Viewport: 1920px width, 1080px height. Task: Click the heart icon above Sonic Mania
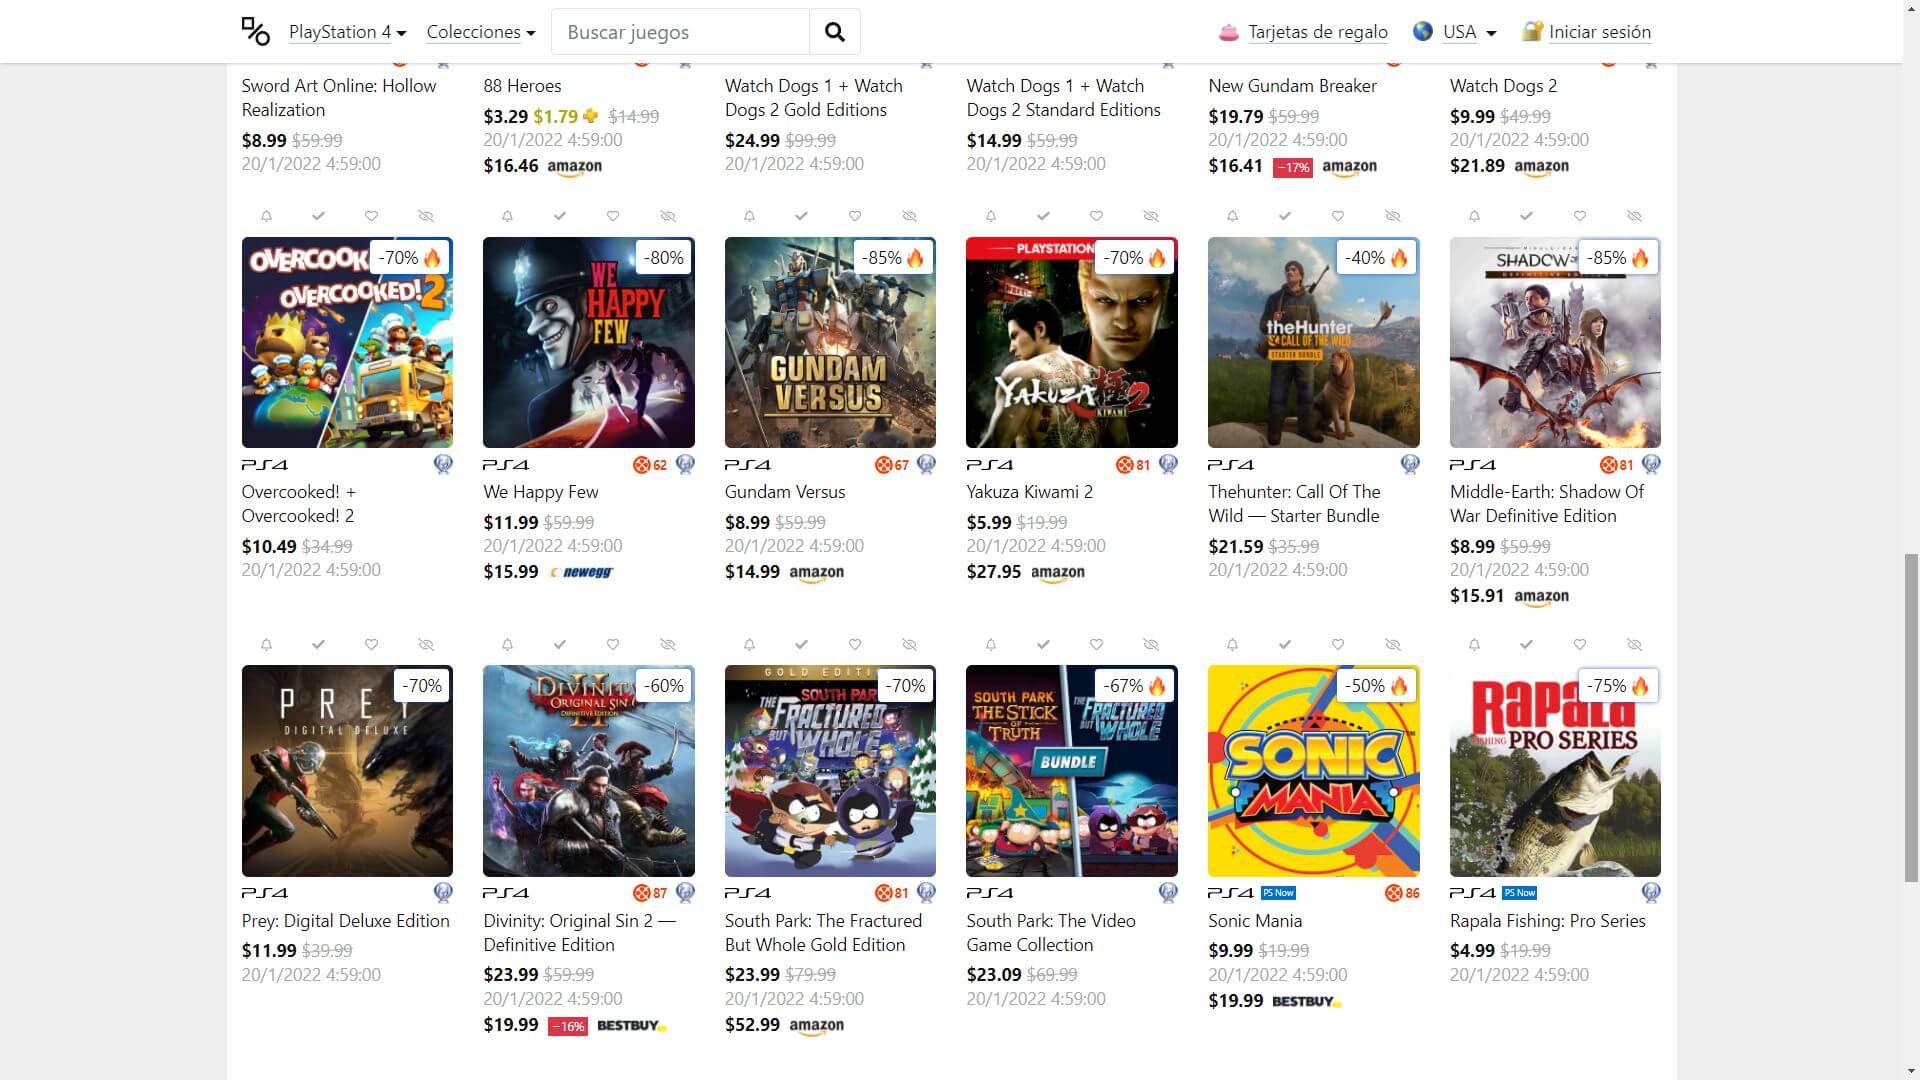click(x=1338, y=645)
